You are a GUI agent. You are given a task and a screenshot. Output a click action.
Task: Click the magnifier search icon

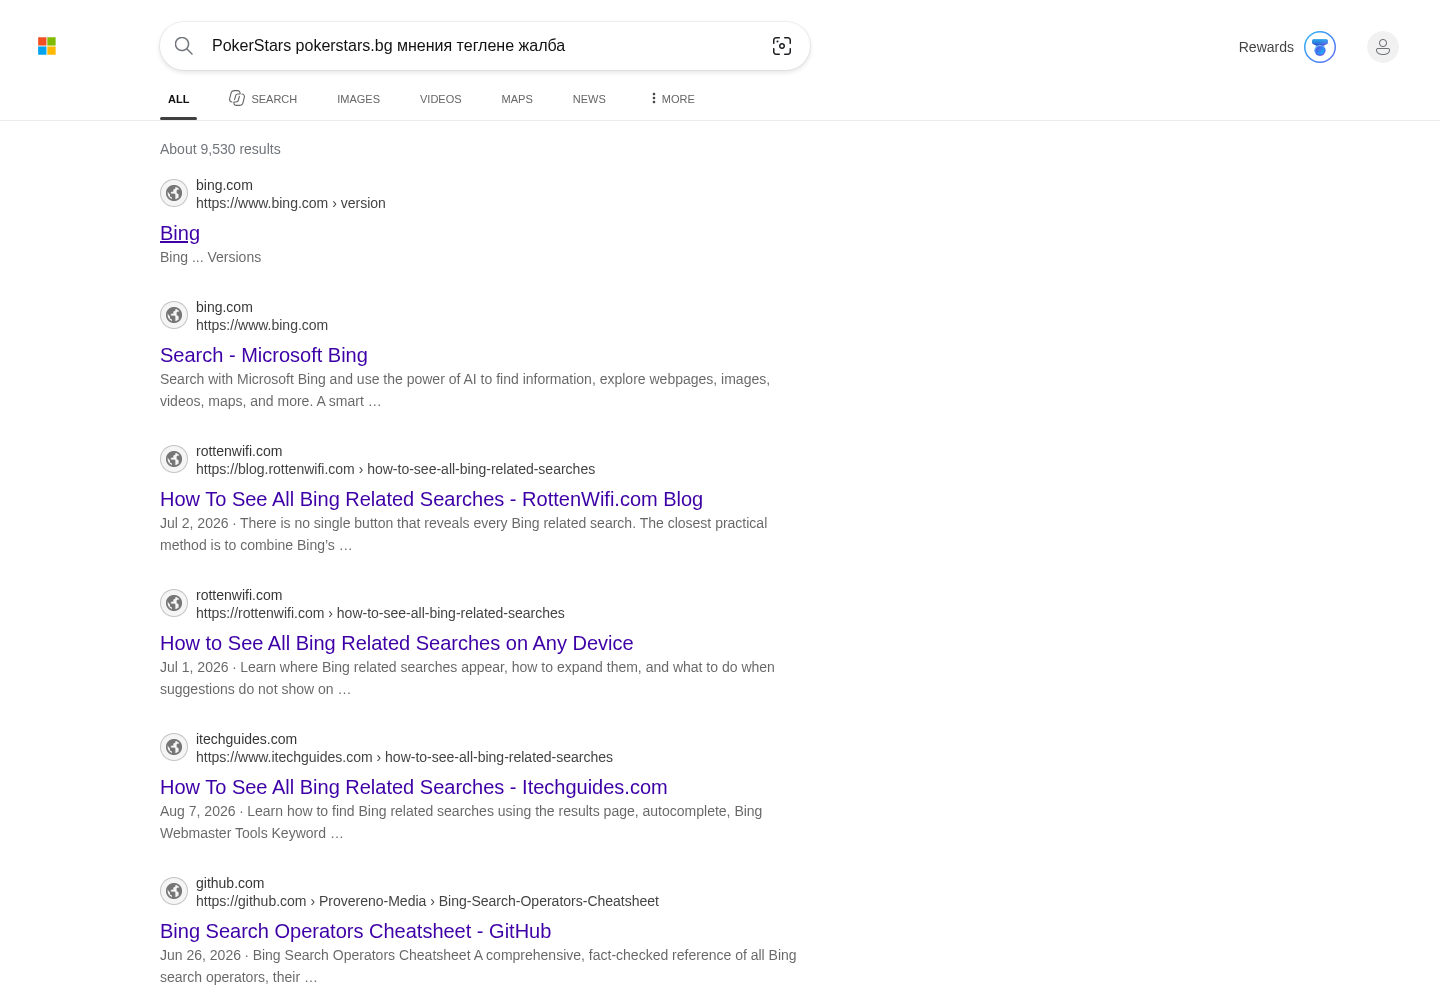pyautogui.click(x=184, y=46)
